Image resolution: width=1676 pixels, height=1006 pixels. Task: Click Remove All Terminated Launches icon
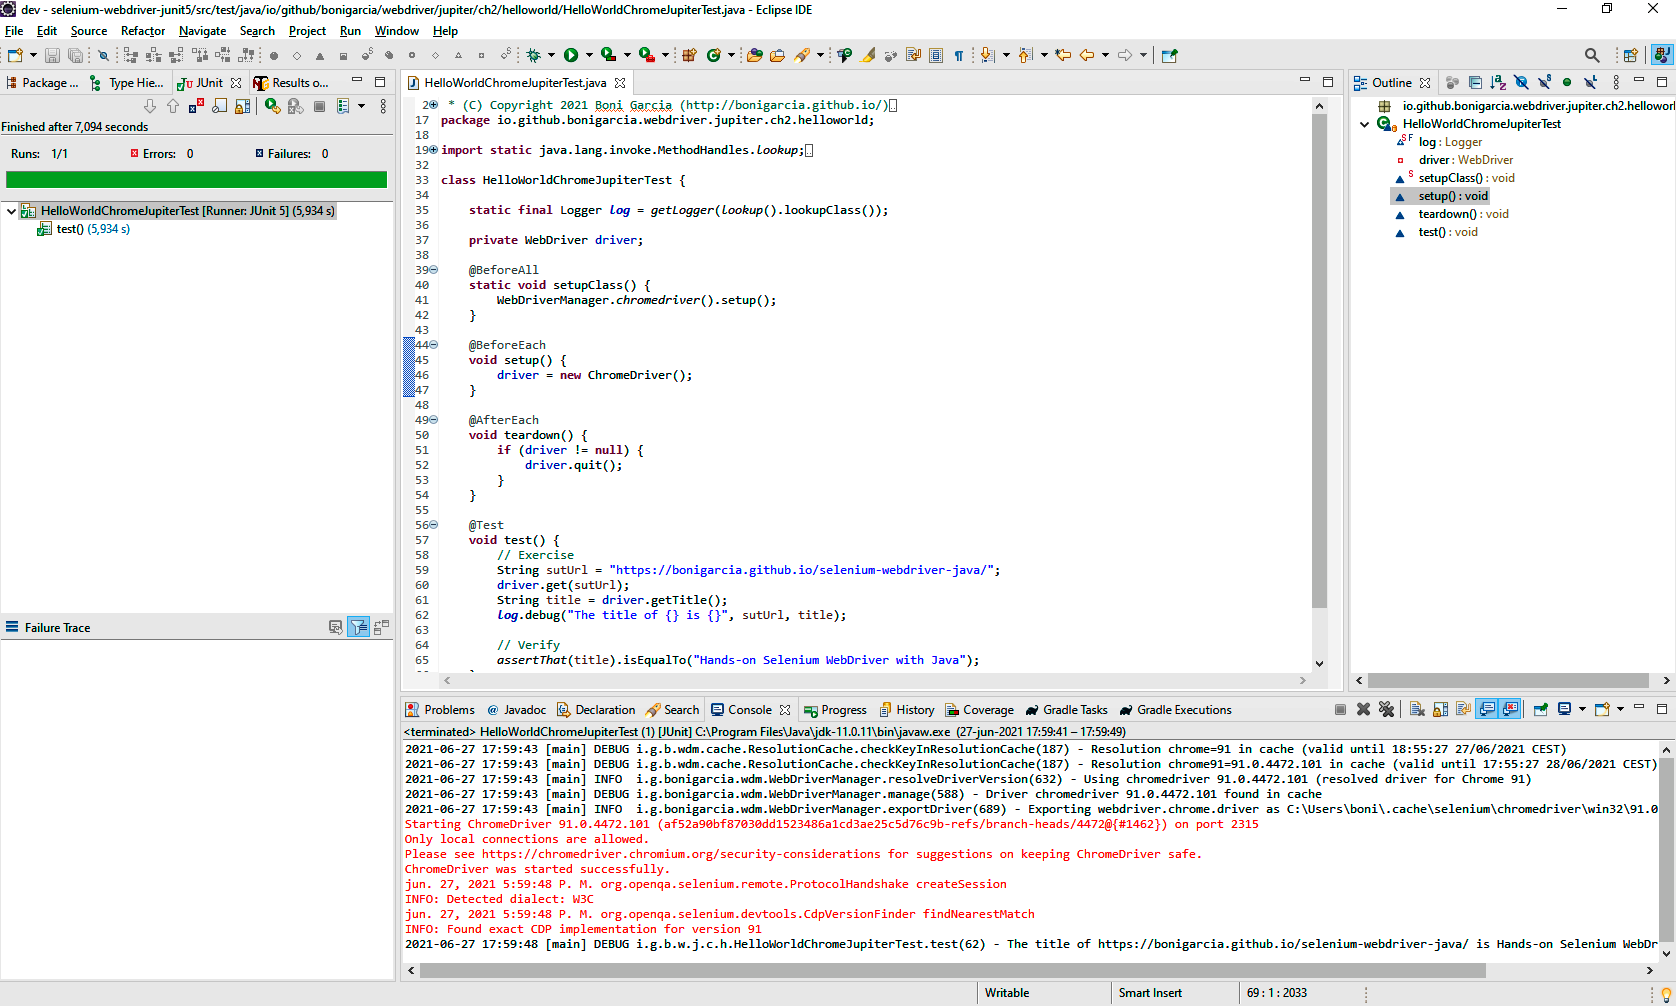(1386, 710)
